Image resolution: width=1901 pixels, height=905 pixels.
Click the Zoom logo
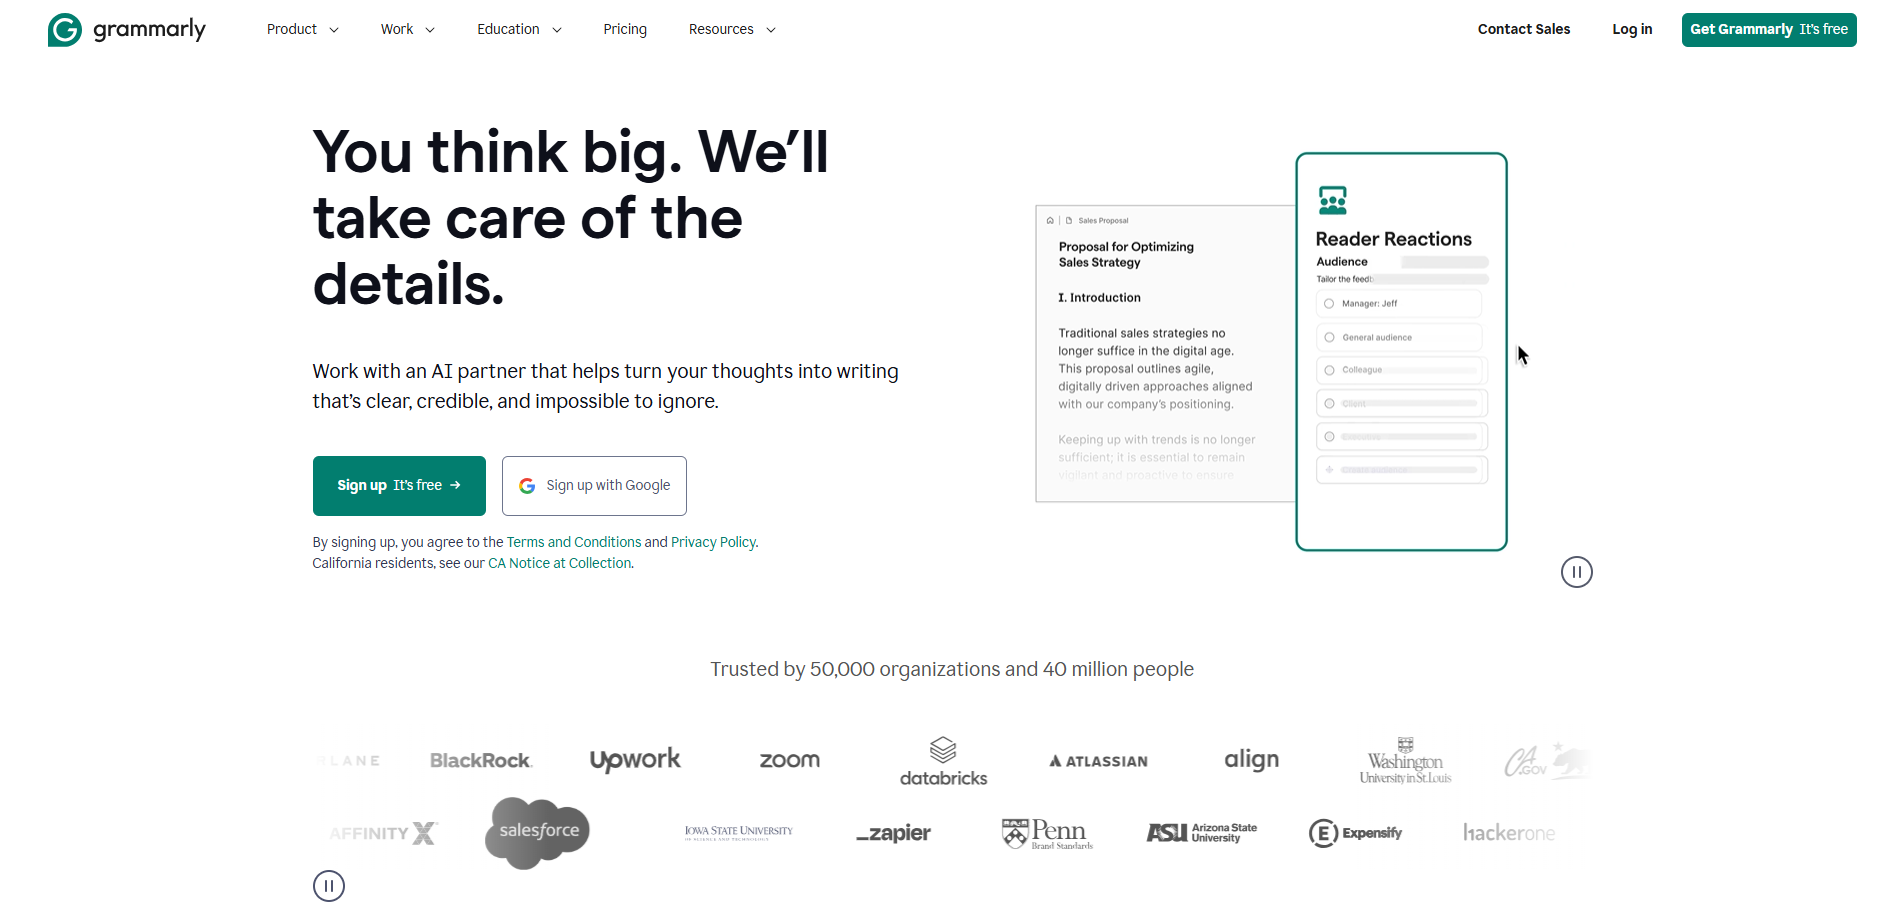pyautogui.click(x=789, y=760)
